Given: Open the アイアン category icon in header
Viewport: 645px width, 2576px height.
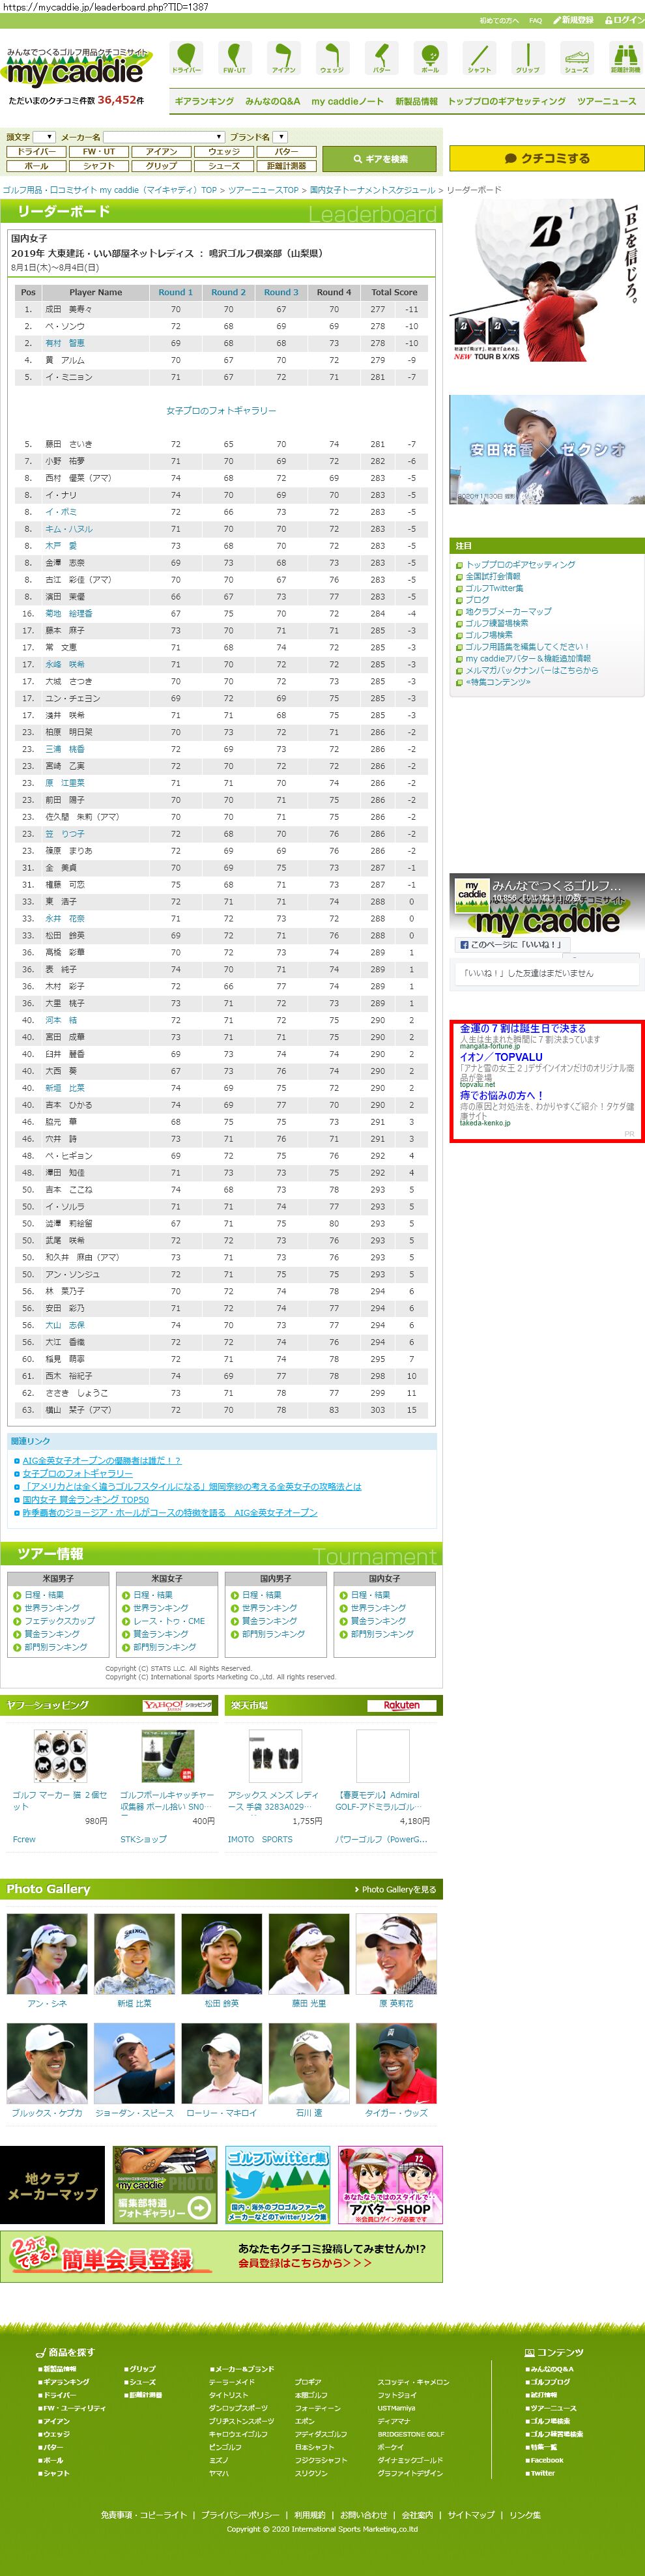Looking at the screenshot, I should click(x=283, y=58).
